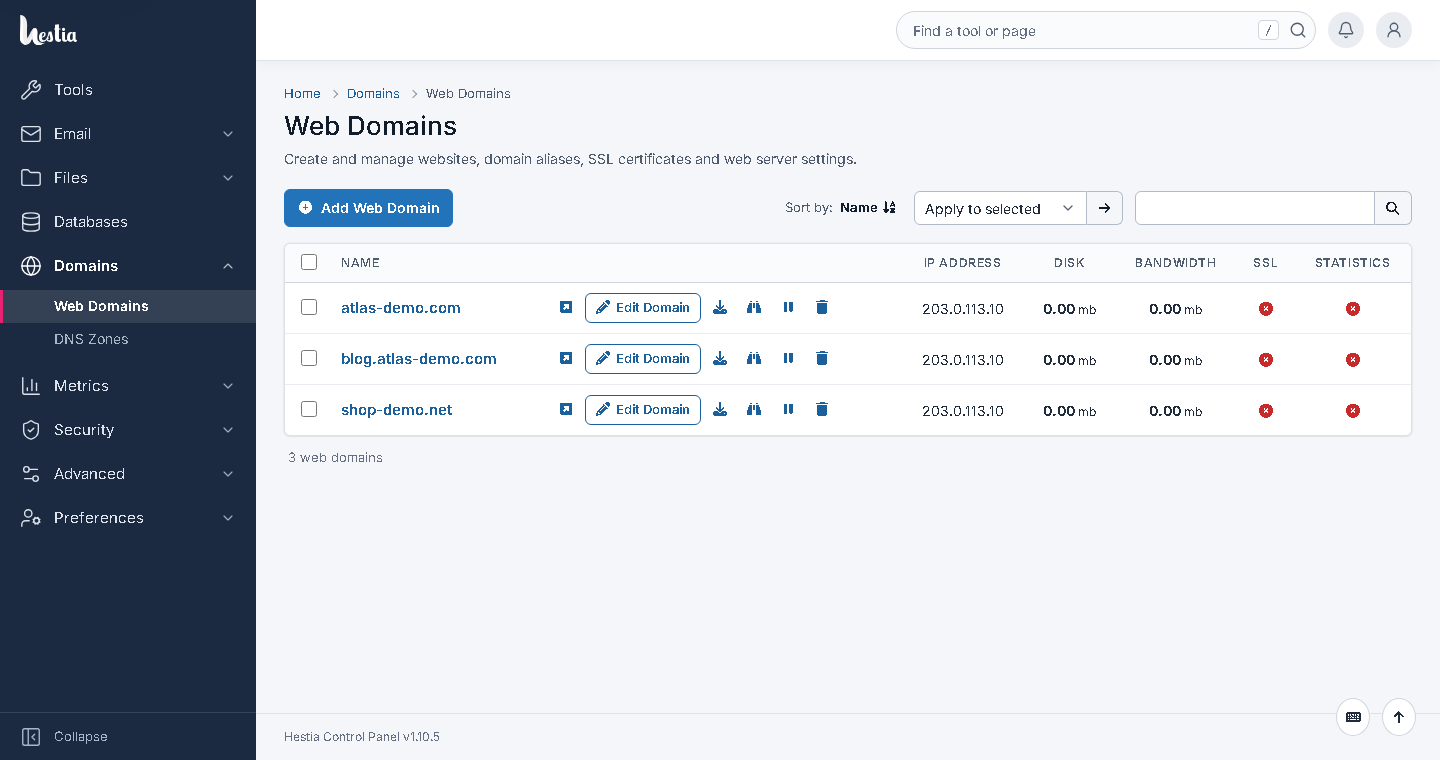The image size is (1440, 760).
Task: Check the atlas-demo.com row checkbox
Action: click(x=309, y=307)
